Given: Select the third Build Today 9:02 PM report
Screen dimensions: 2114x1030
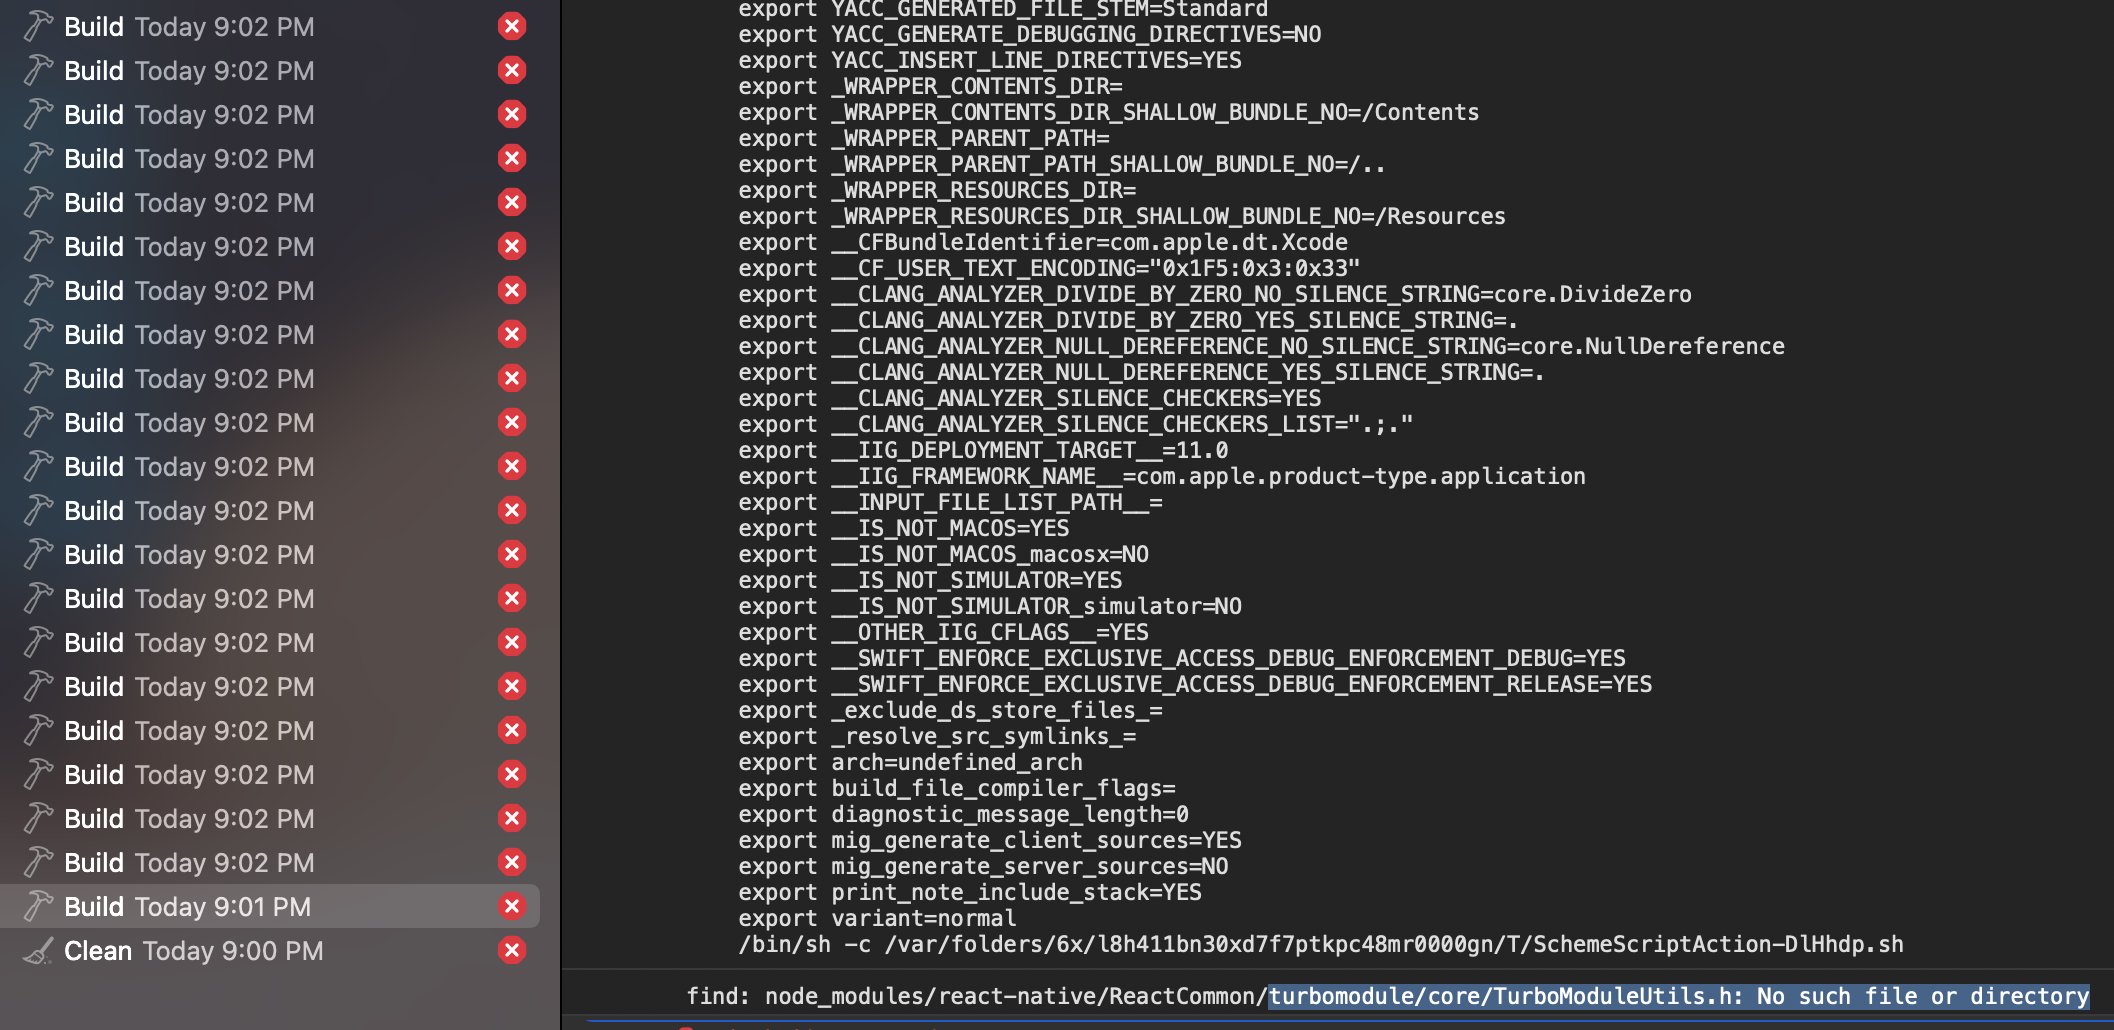Looking at the screenshot, I should [200, 114].
